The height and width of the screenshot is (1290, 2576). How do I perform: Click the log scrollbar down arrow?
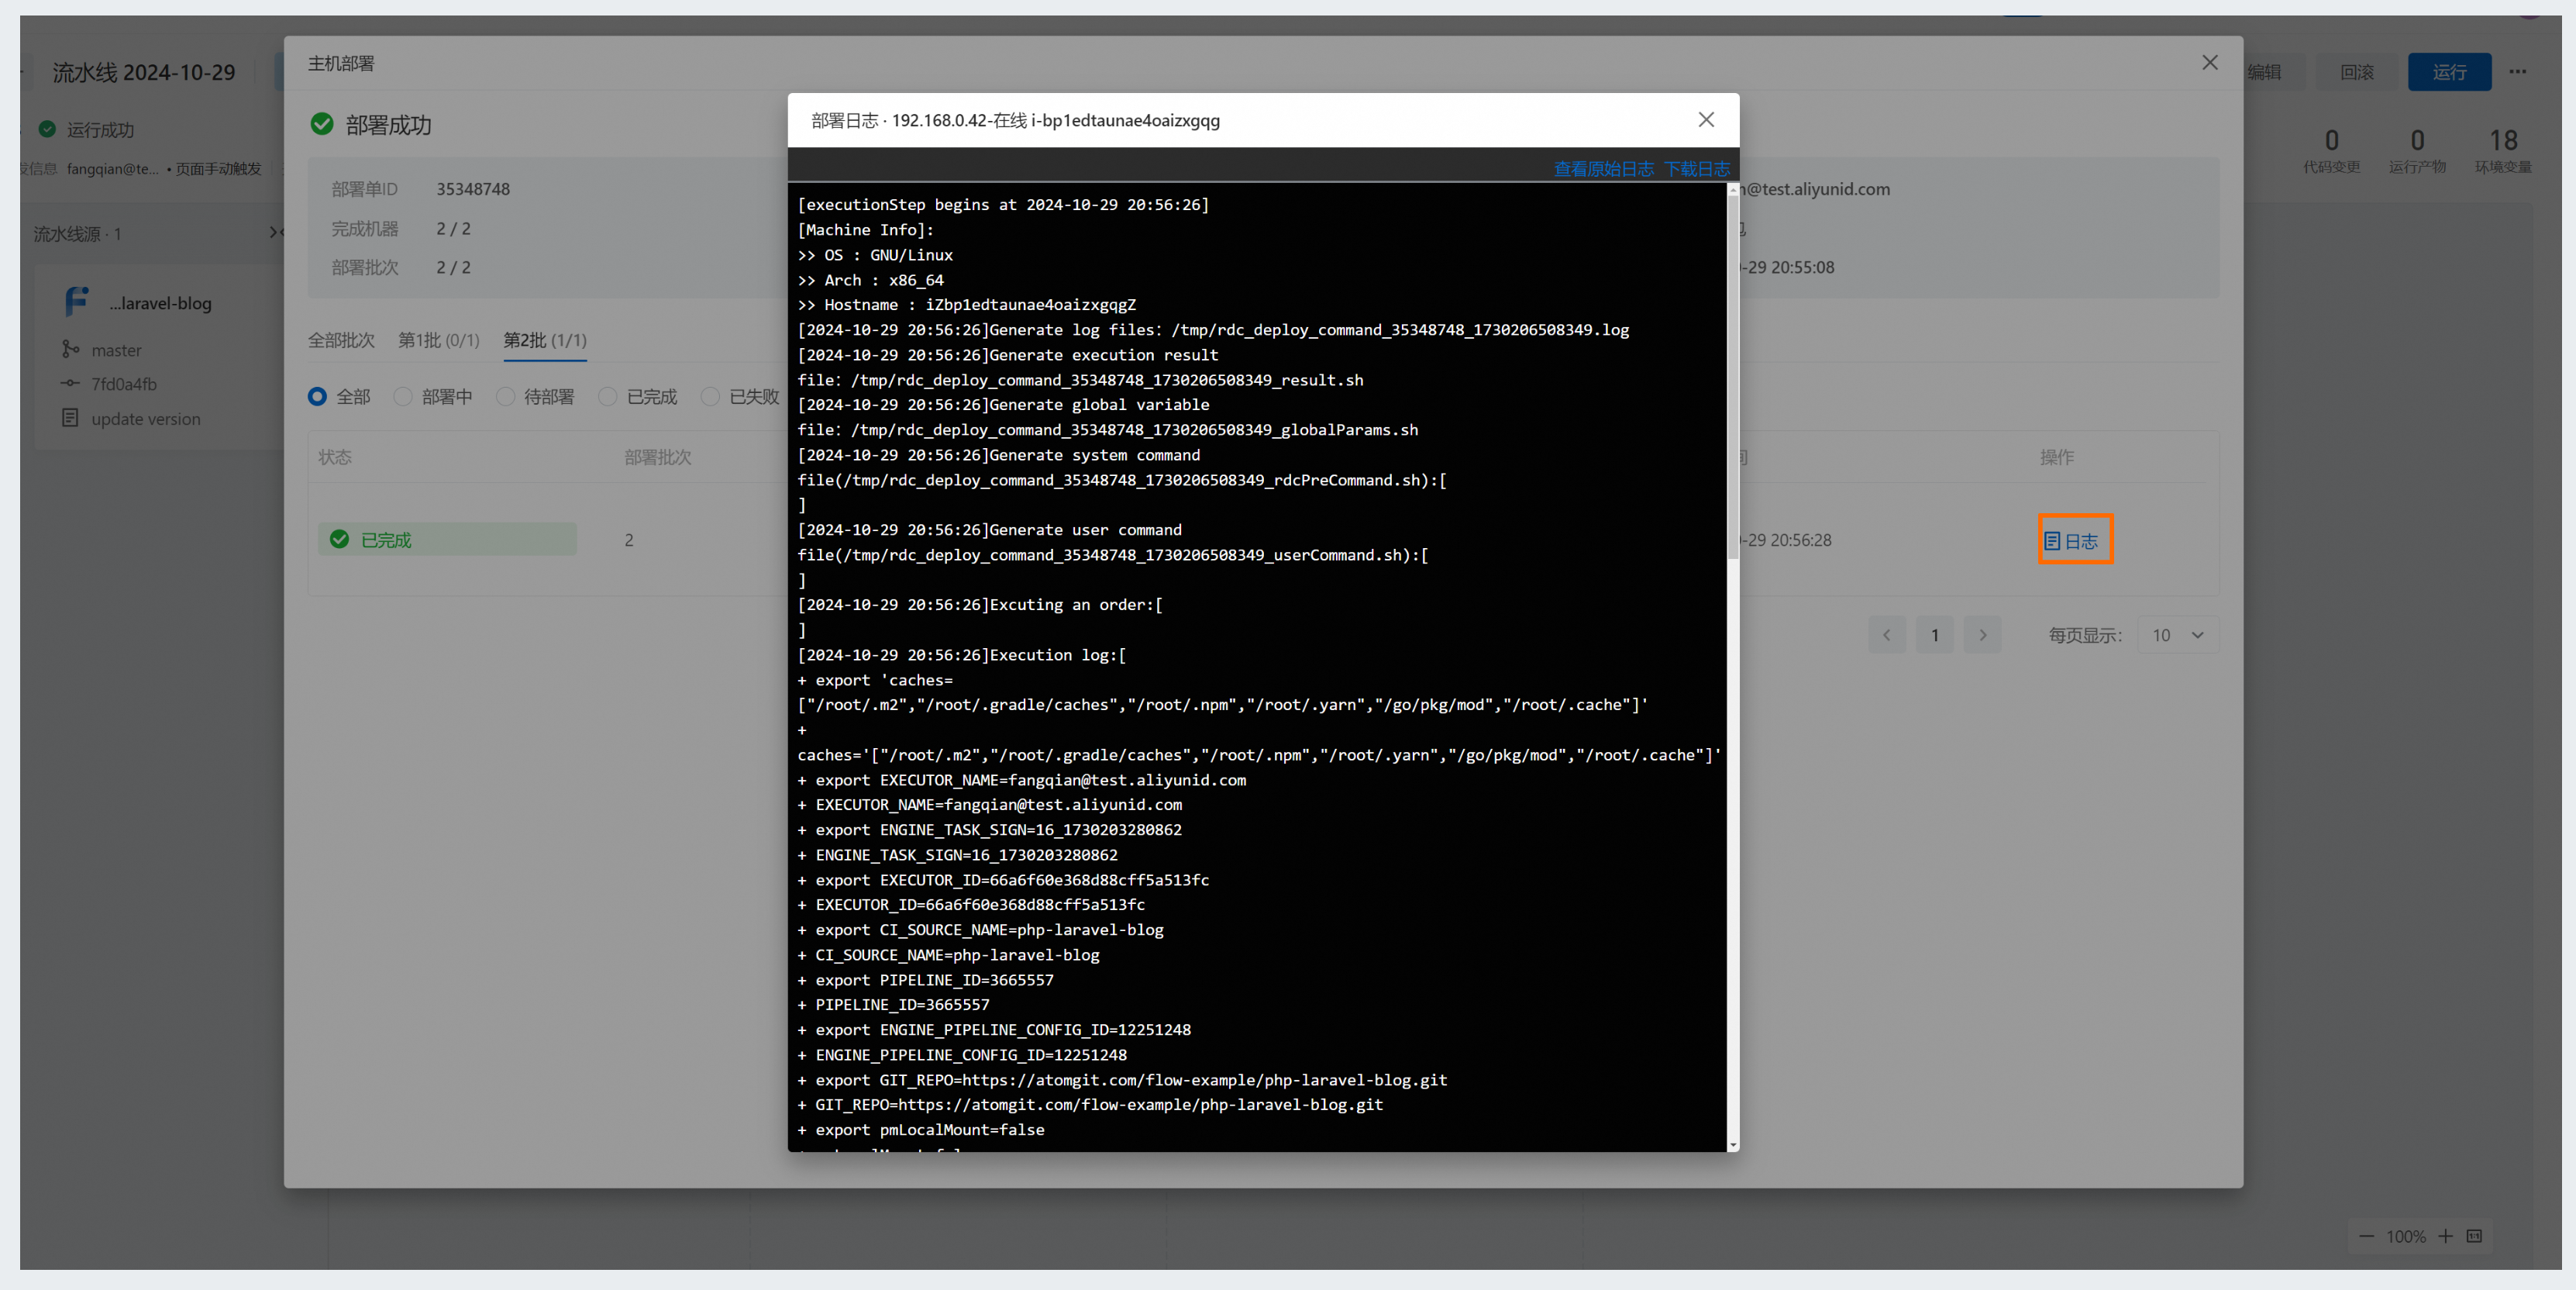coord(1733,1145)
